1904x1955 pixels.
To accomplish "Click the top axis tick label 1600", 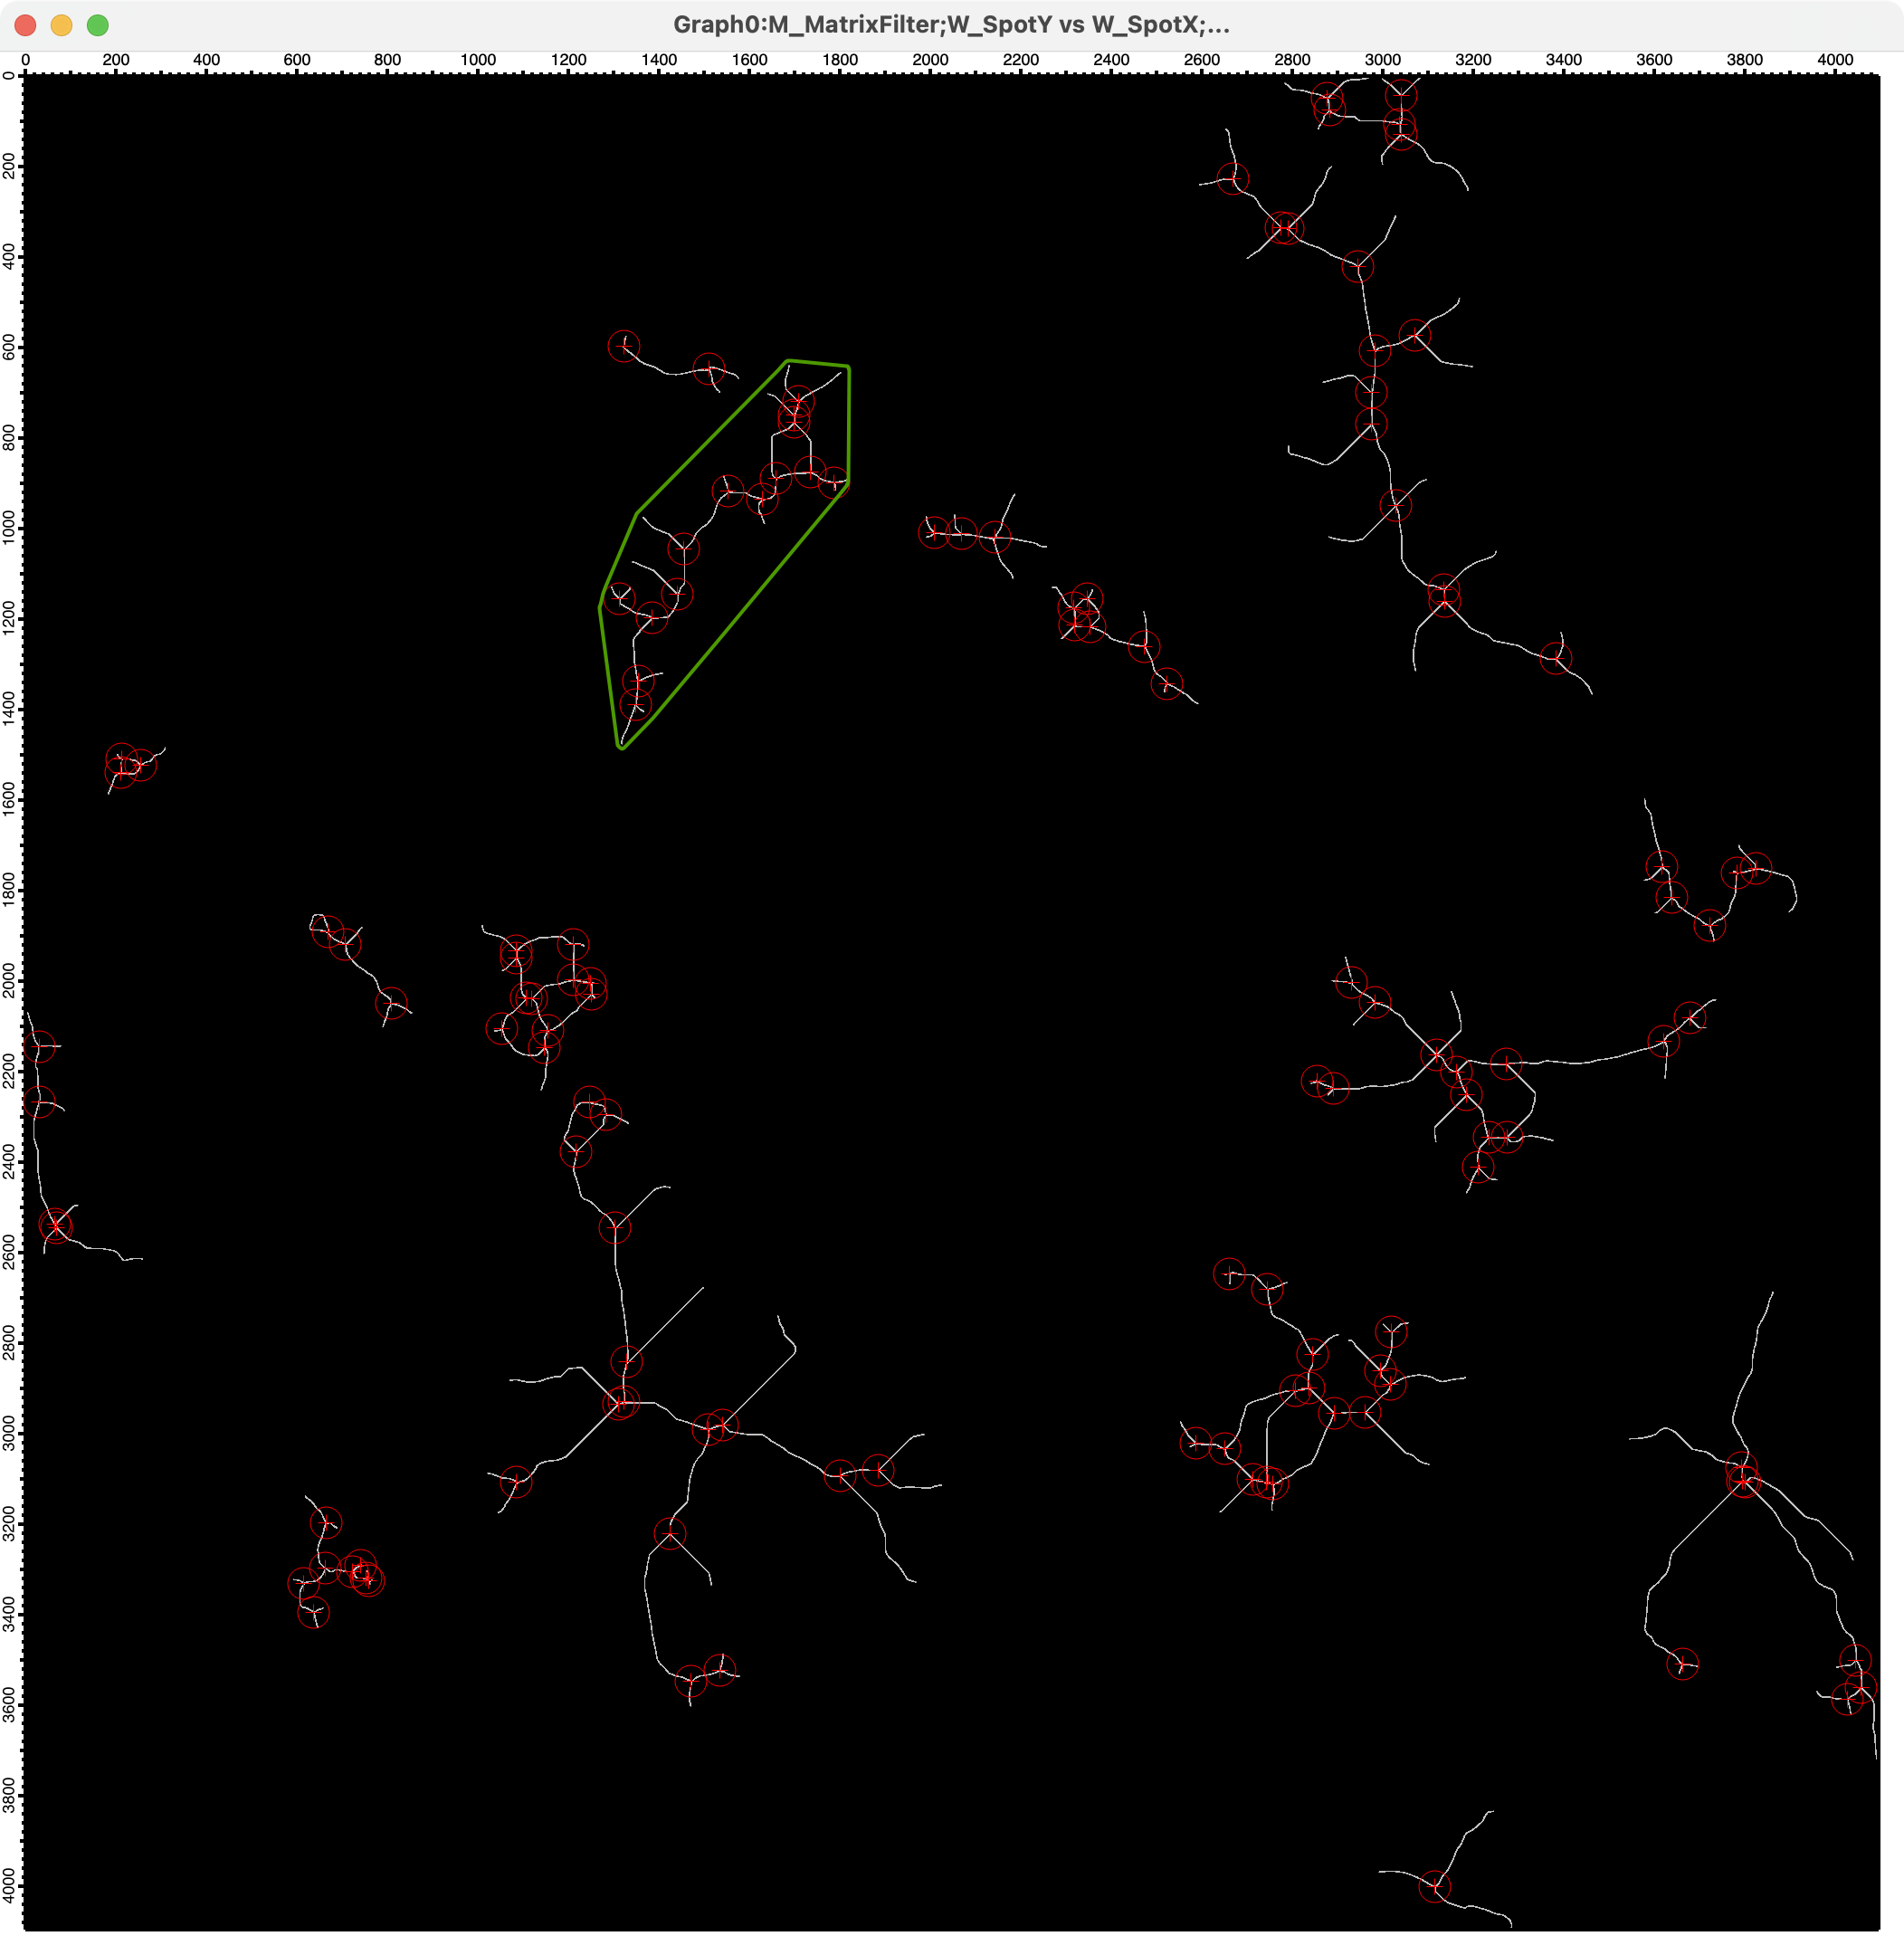I will [750, 60].
